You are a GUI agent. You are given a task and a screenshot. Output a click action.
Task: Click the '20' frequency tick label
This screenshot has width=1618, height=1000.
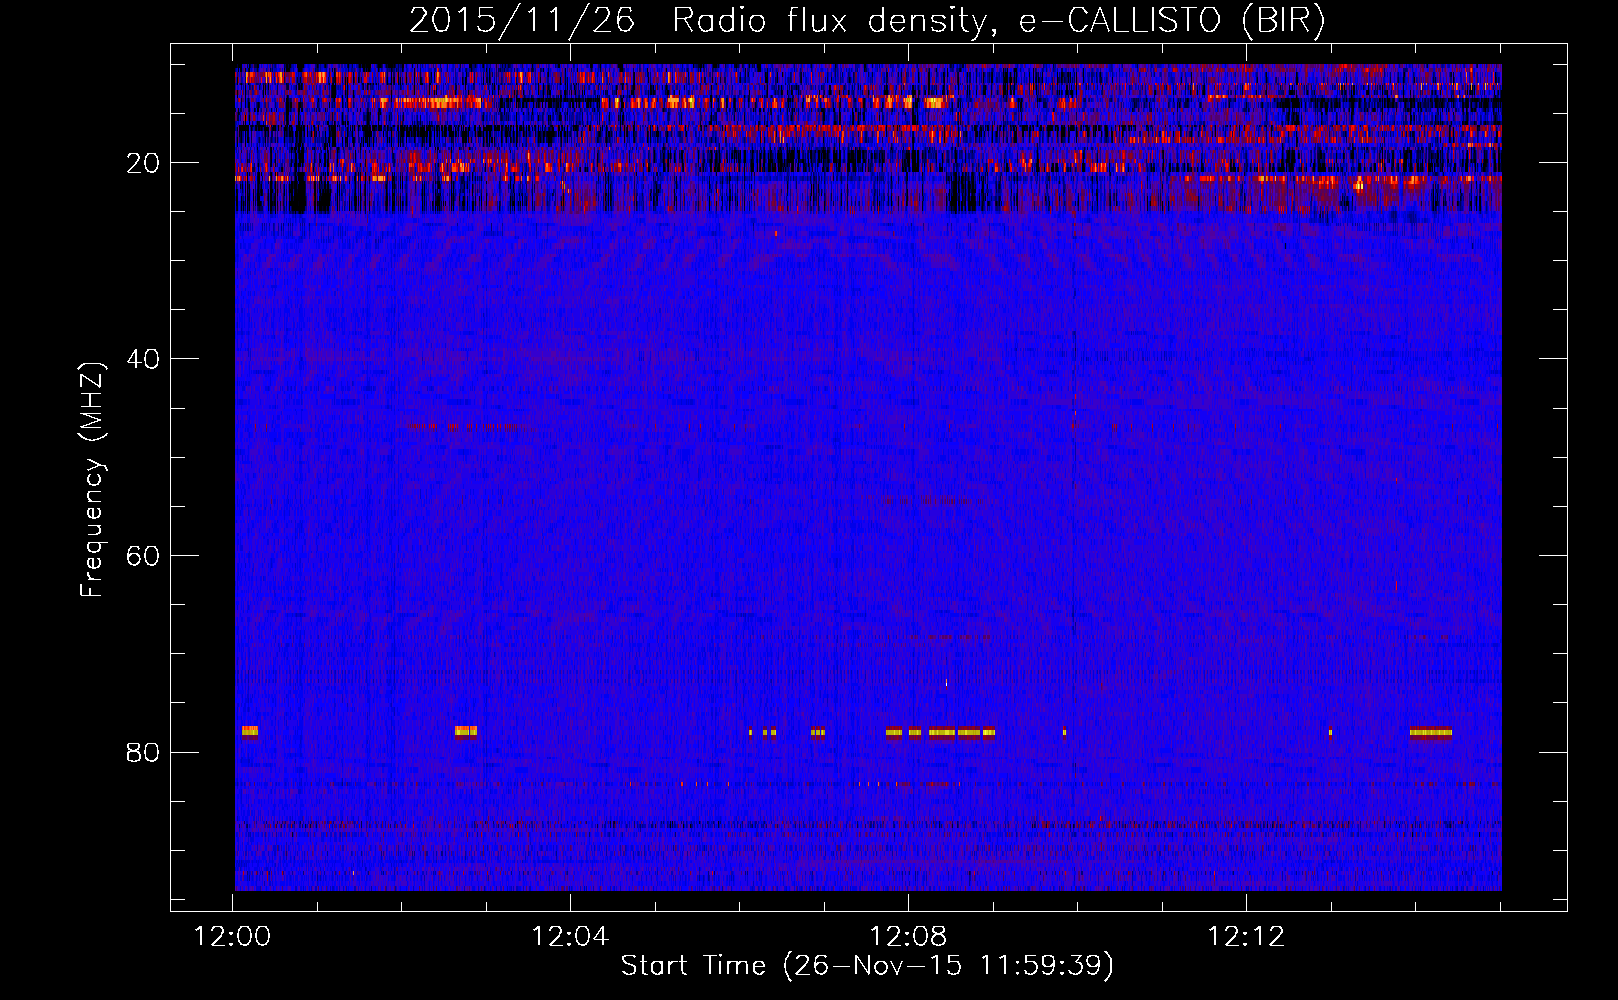[x=143, y=163]
